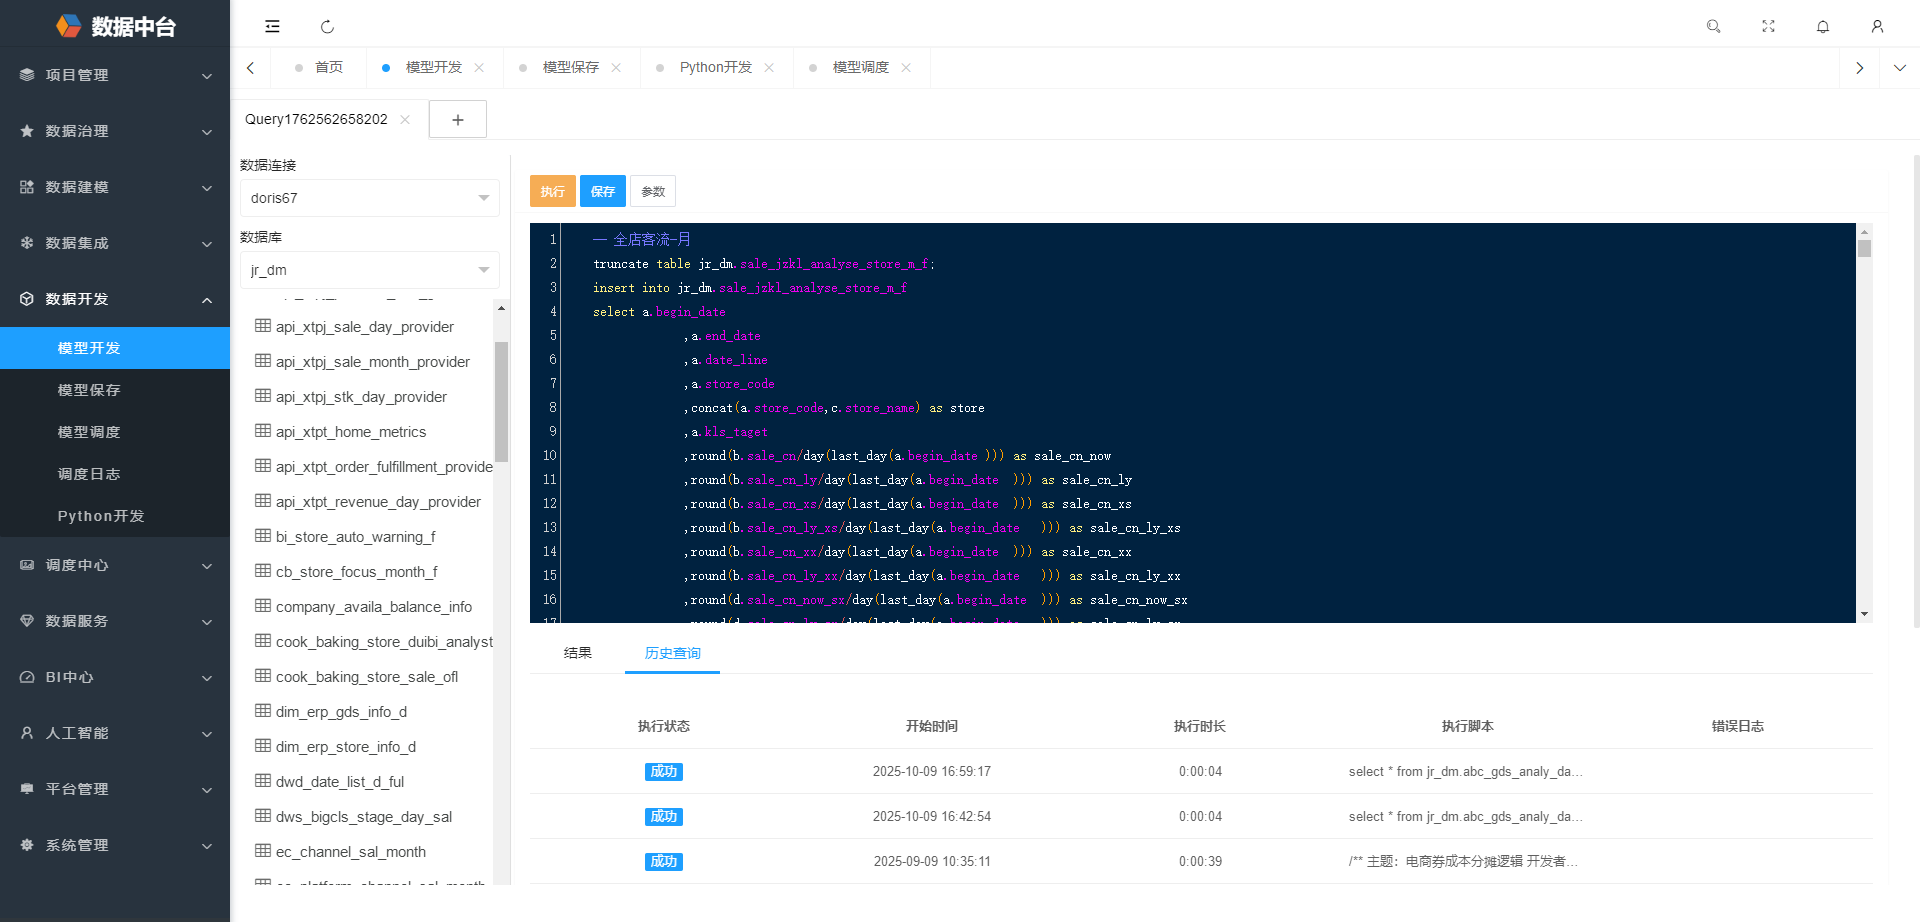The image size is (1920, 922).
Task: Switch to the 结果 results tab
Action: coord(577,653)
